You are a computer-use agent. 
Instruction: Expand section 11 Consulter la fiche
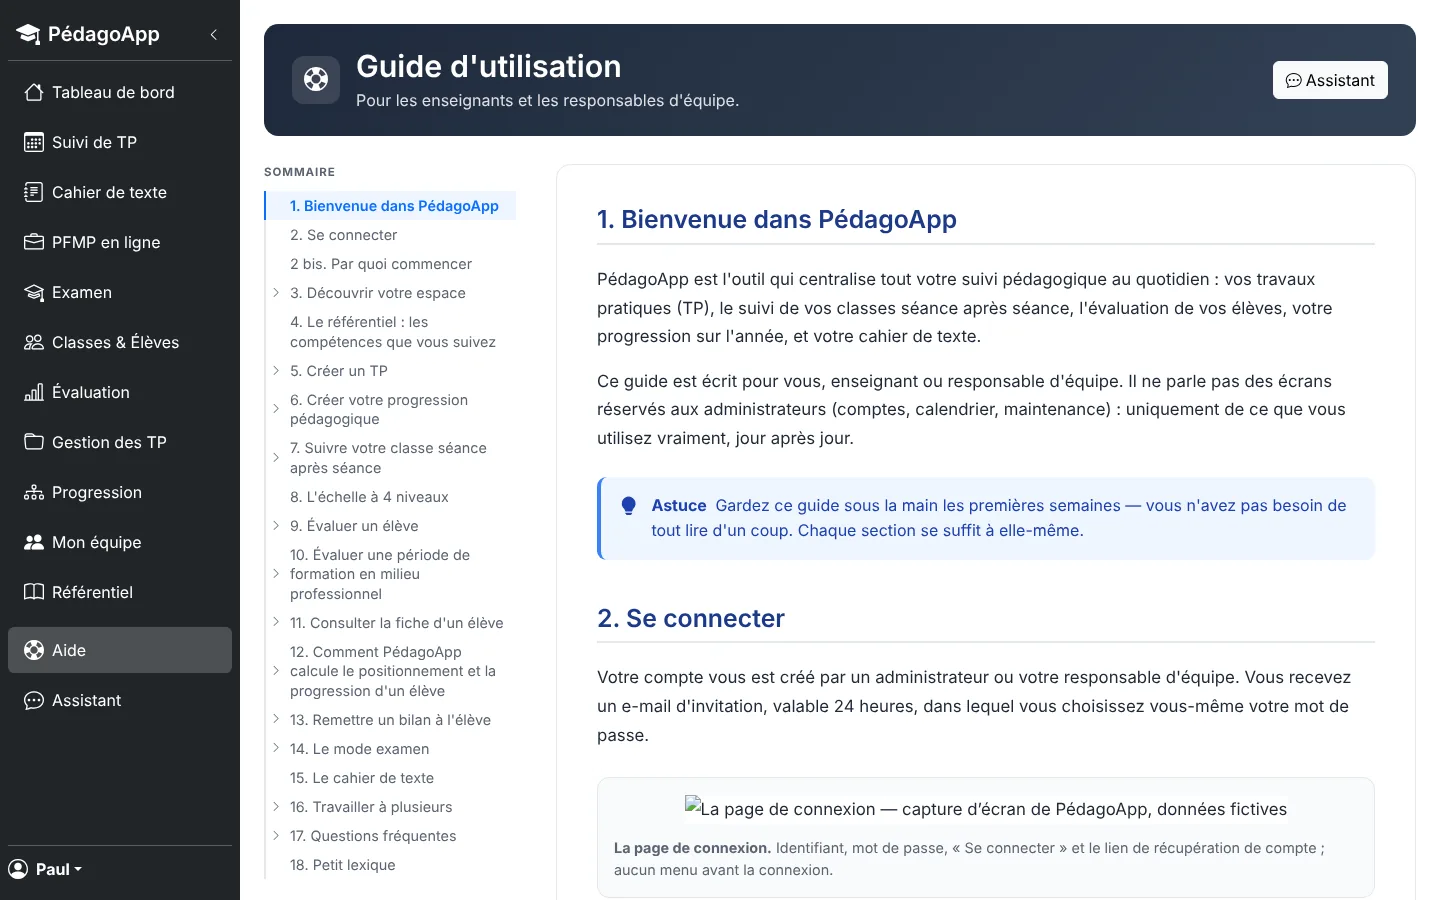tap(276, 623)
